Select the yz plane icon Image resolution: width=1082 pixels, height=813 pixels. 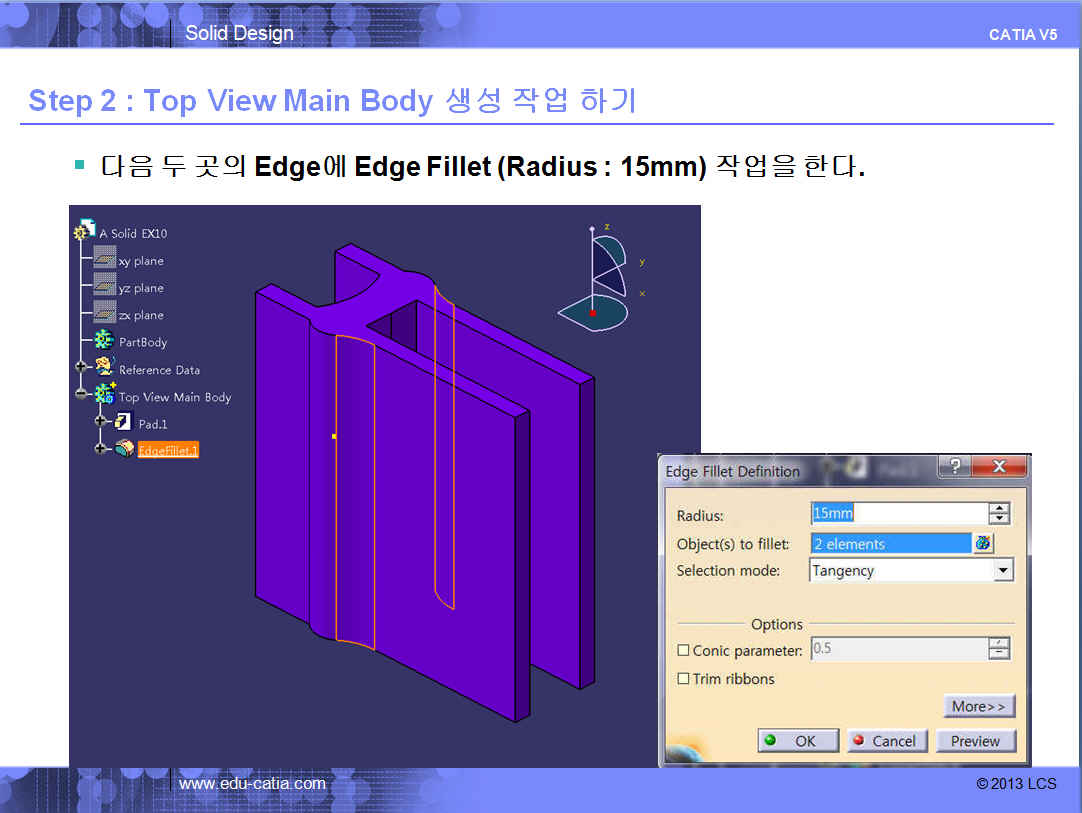pos(105,287)
